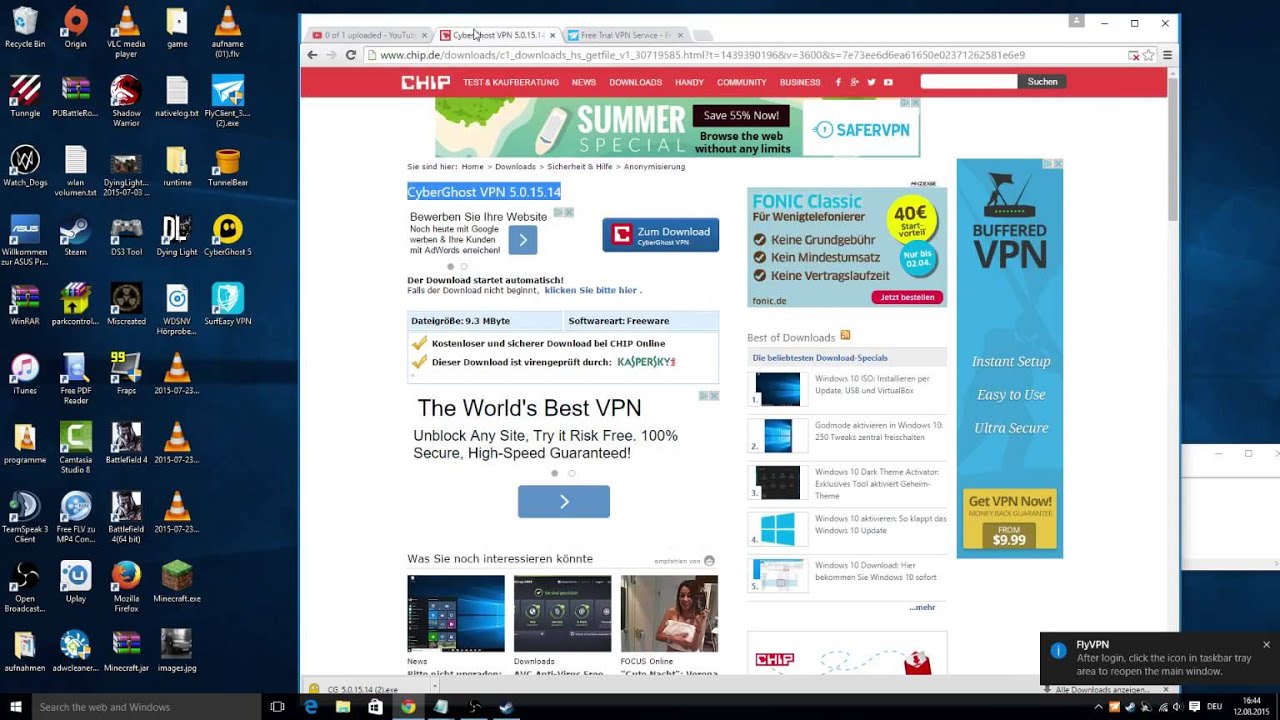Viewport: 1280px width, 720px height.
Task: Open Minecraft.exe desktop icon
Action: tap(177, 582)
